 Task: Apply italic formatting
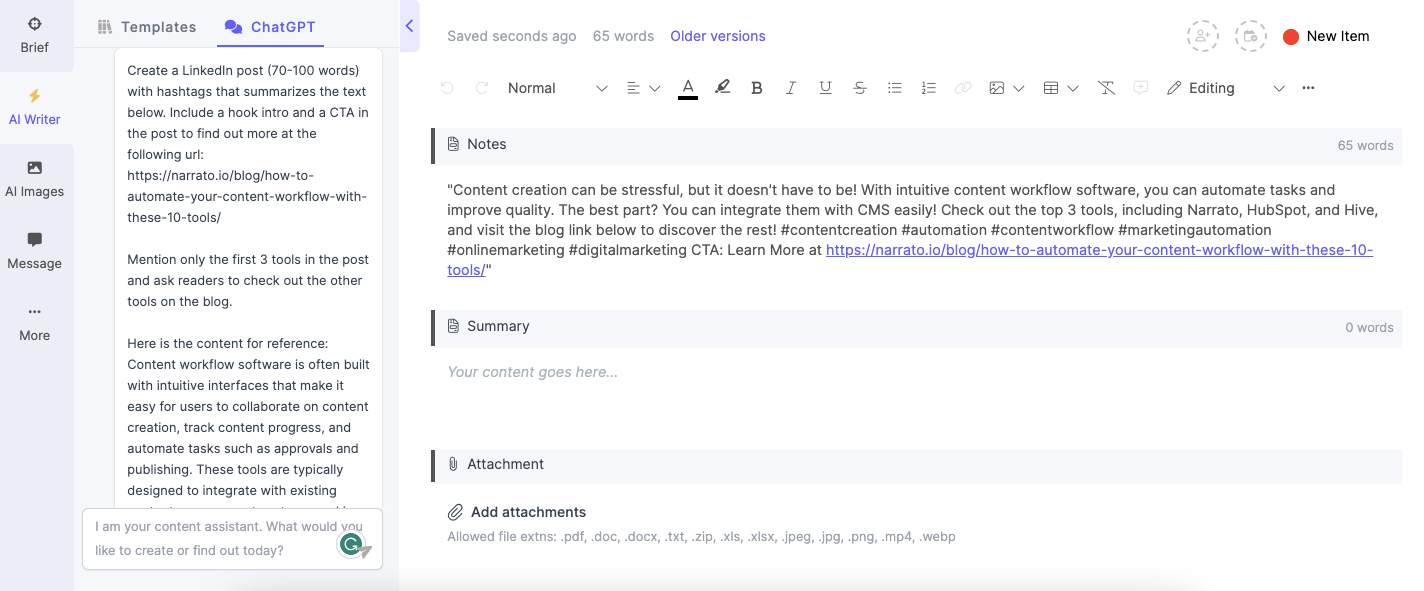[791, 88]
